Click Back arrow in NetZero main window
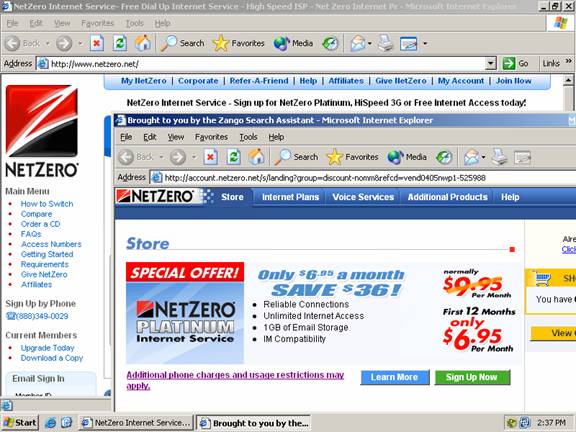 click(x=12, y=43)
